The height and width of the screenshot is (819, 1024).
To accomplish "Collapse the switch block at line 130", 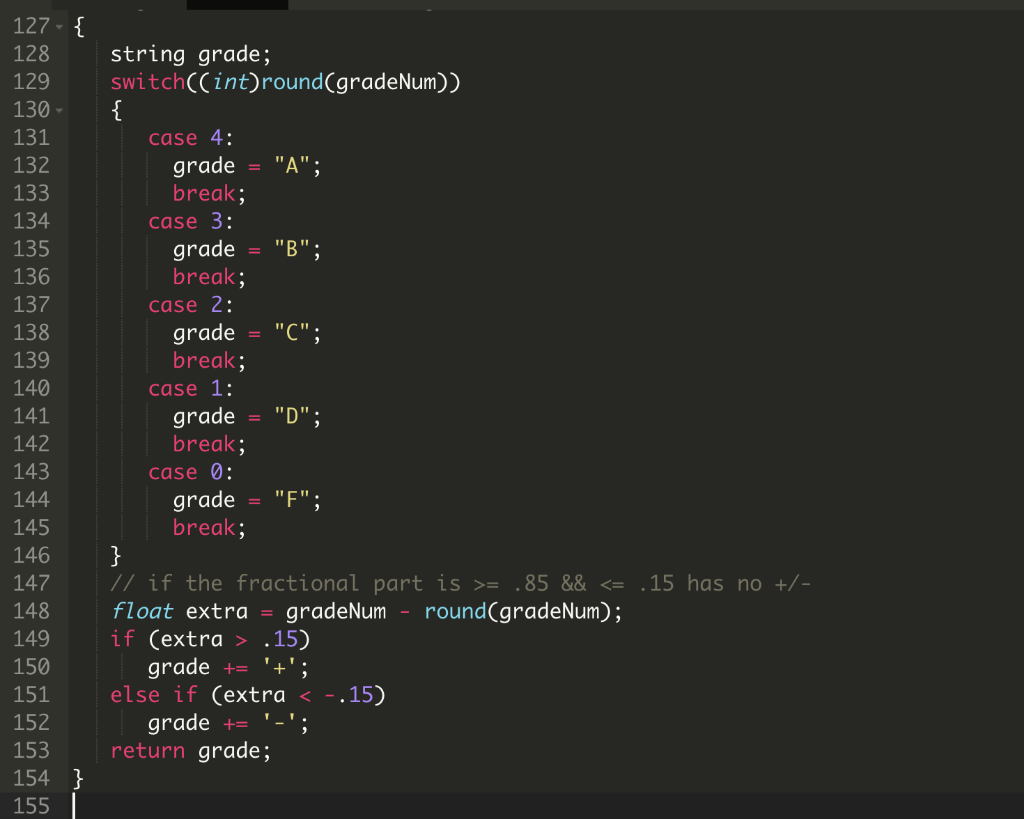I will [57, 110].
